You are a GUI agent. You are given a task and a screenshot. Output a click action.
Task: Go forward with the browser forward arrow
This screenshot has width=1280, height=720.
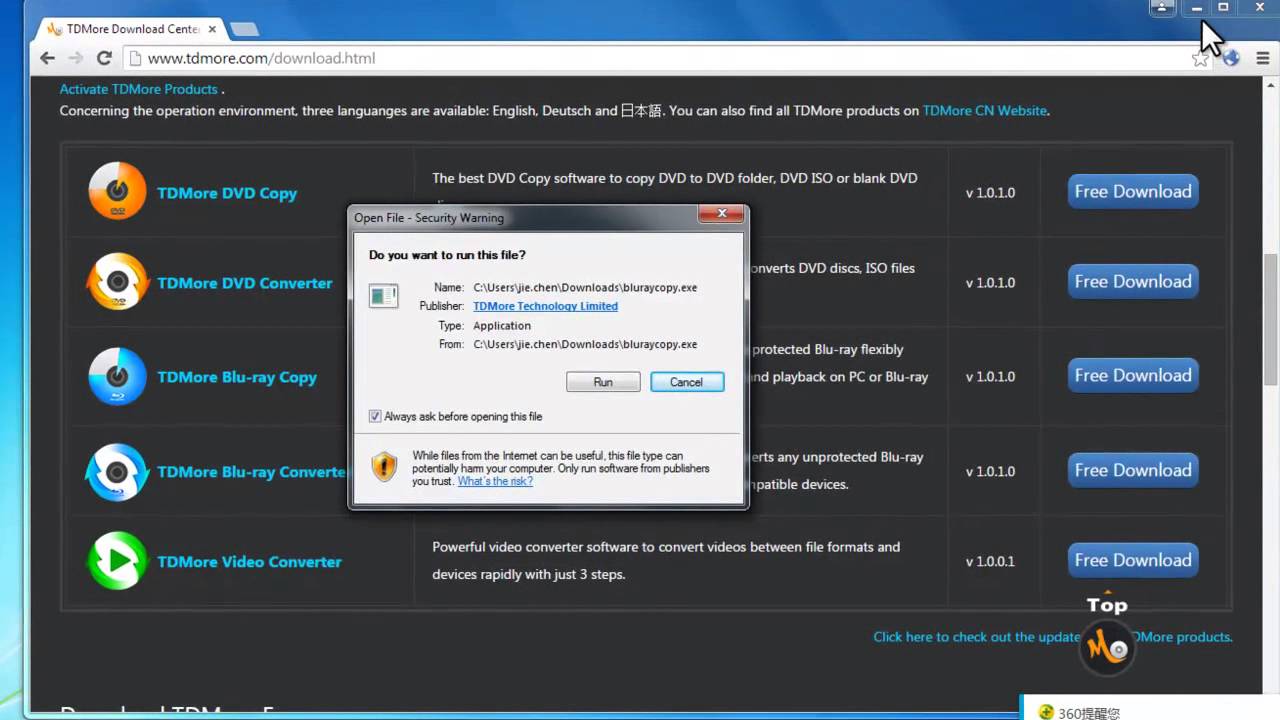tap(76, 58)
